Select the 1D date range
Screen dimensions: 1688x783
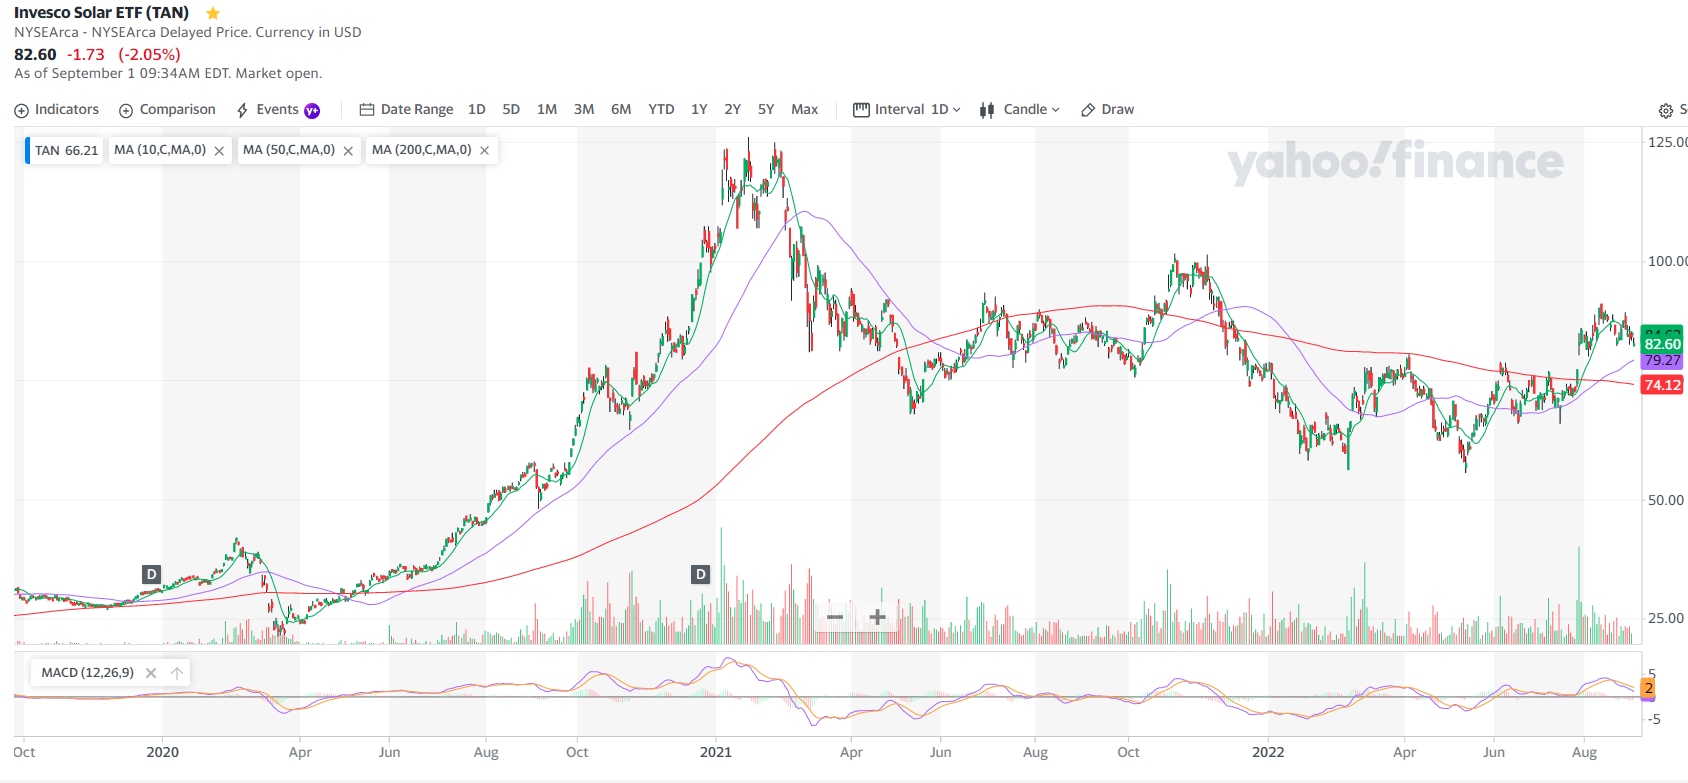coord(477,110)
